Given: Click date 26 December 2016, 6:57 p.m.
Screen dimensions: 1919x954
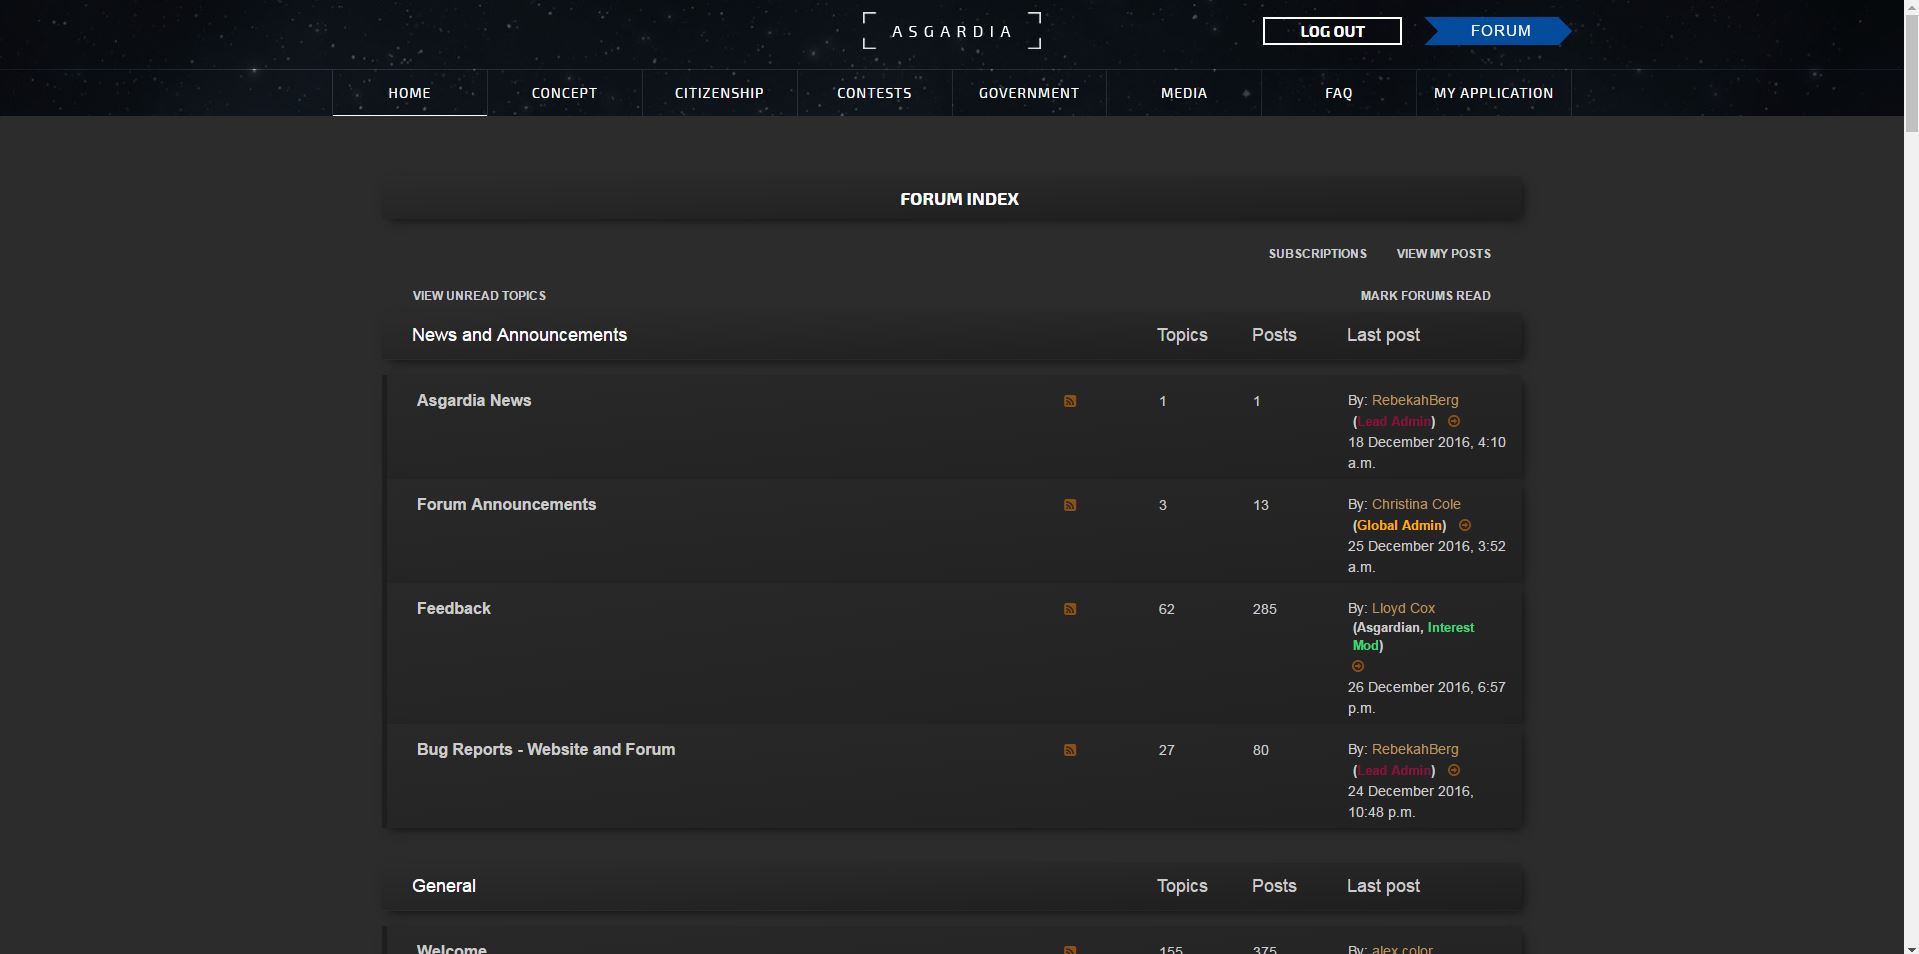Looking at the screenshot, I should click(x=1426, y=697).
